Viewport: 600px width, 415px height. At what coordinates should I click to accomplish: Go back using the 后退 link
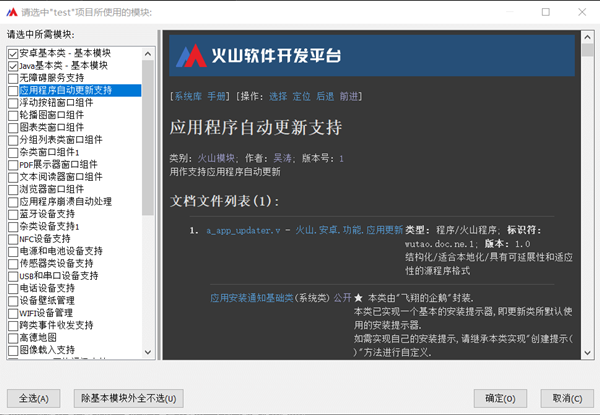point(326,97)
